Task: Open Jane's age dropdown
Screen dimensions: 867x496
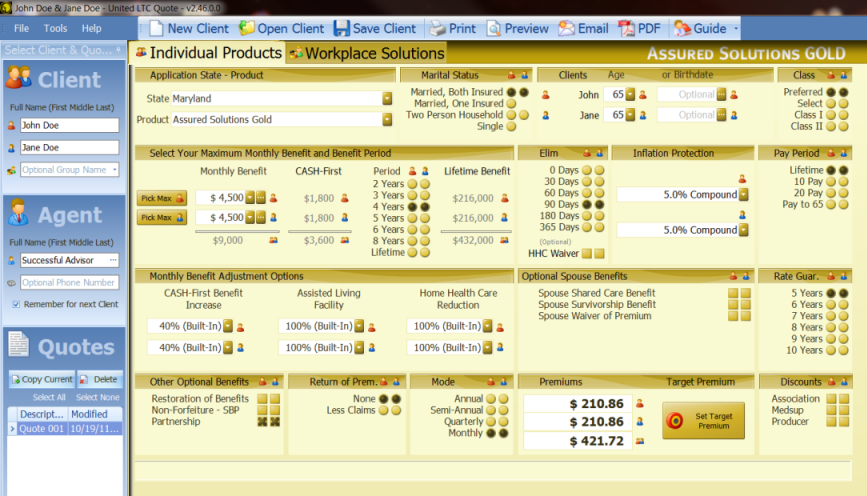Action: point(630,115)
